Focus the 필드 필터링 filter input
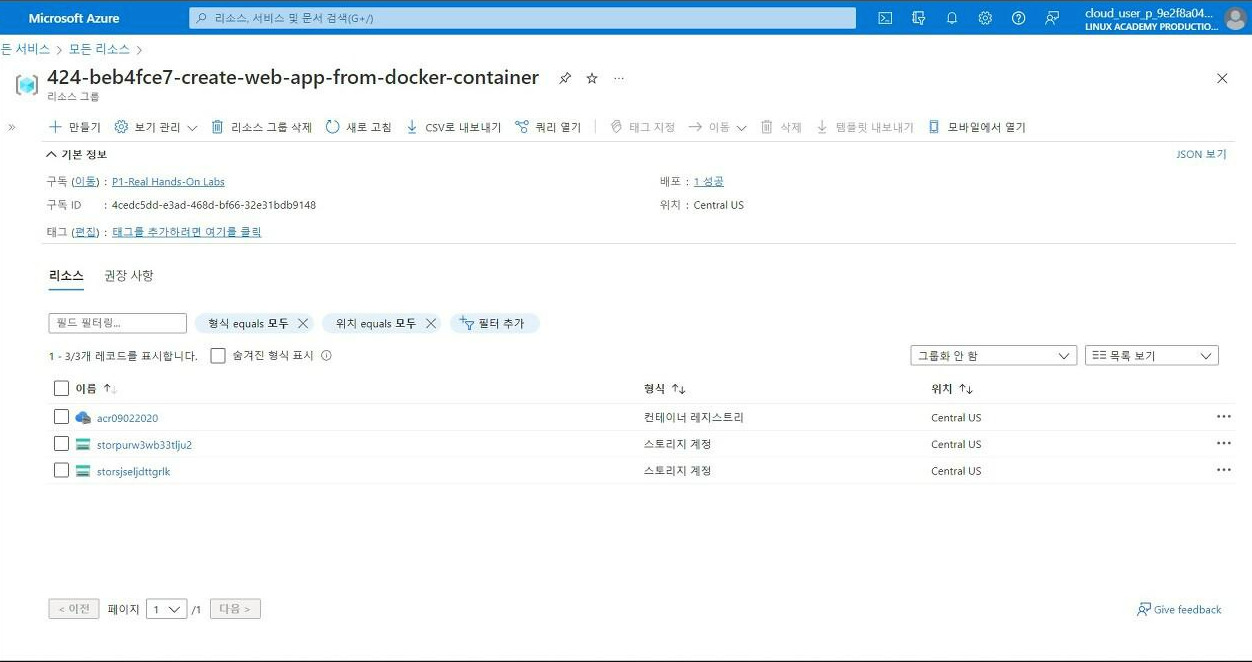This screenshot has width=1252, height=662. coord(117,323)
